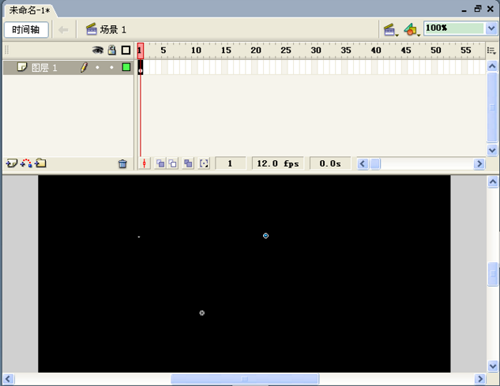The image size is (500, 386).
Task: Click frame 20 on timeline ruler
Action: (x=256, y=50)
